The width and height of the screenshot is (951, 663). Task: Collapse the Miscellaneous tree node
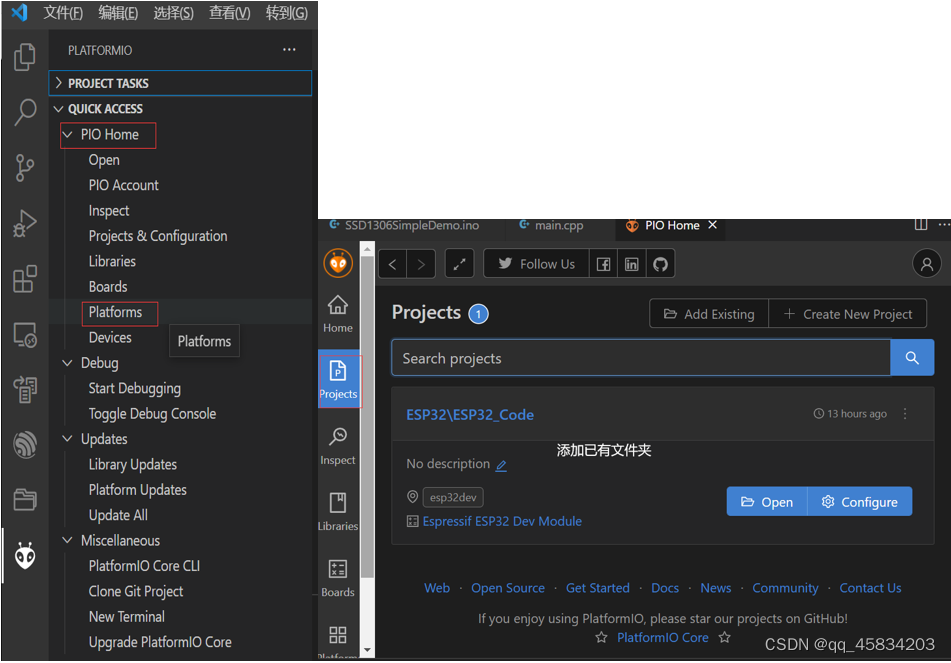pyautogui.click(x=67, y=540)
